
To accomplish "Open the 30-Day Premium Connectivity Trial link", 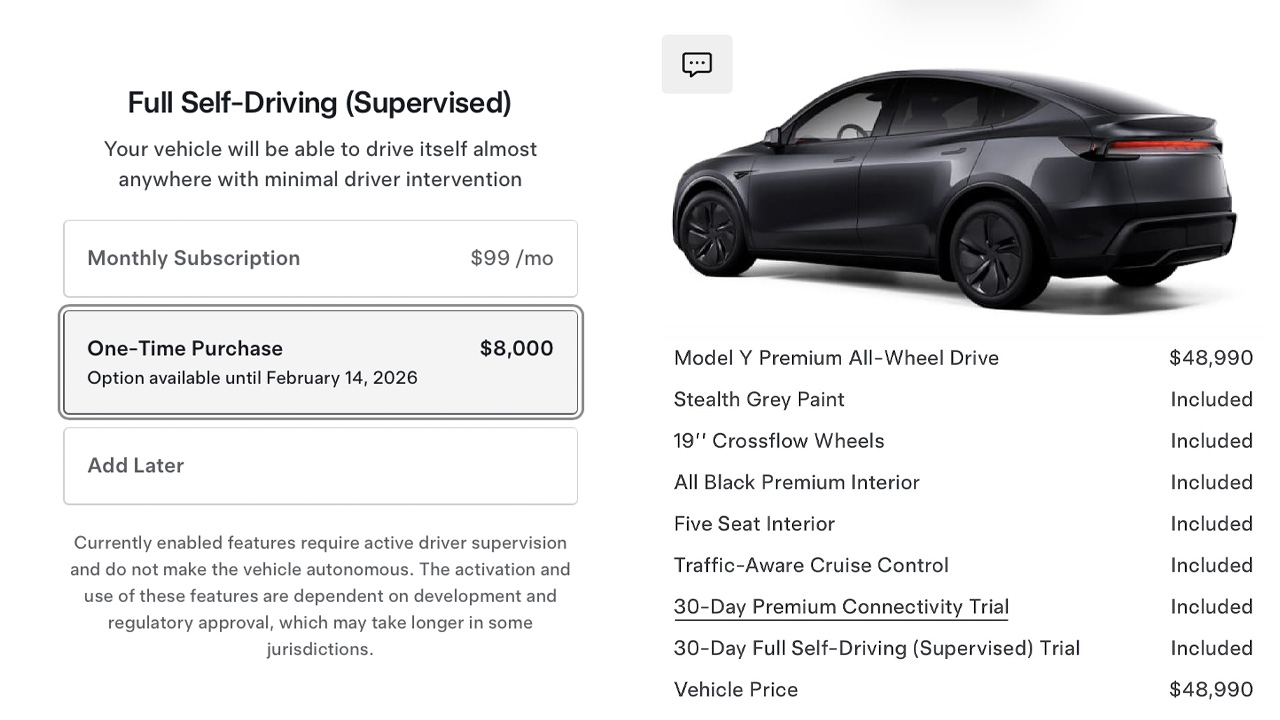I will point(841,607).
